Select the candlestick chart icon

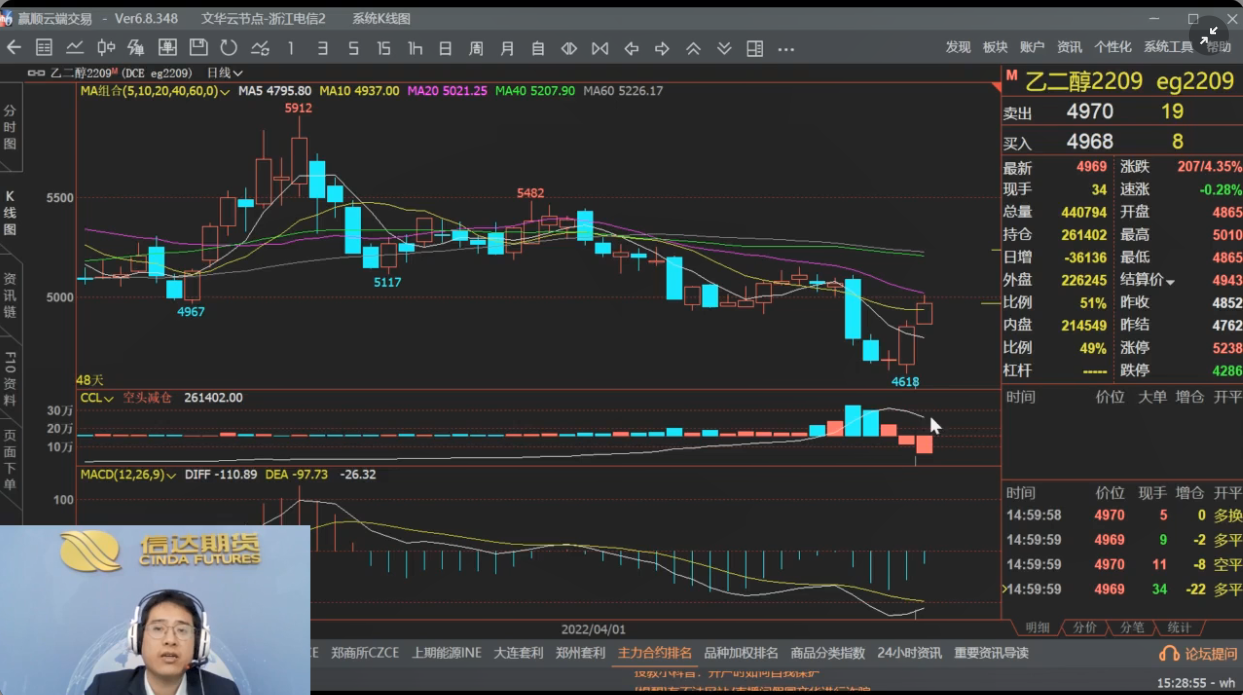click(106, 48)
